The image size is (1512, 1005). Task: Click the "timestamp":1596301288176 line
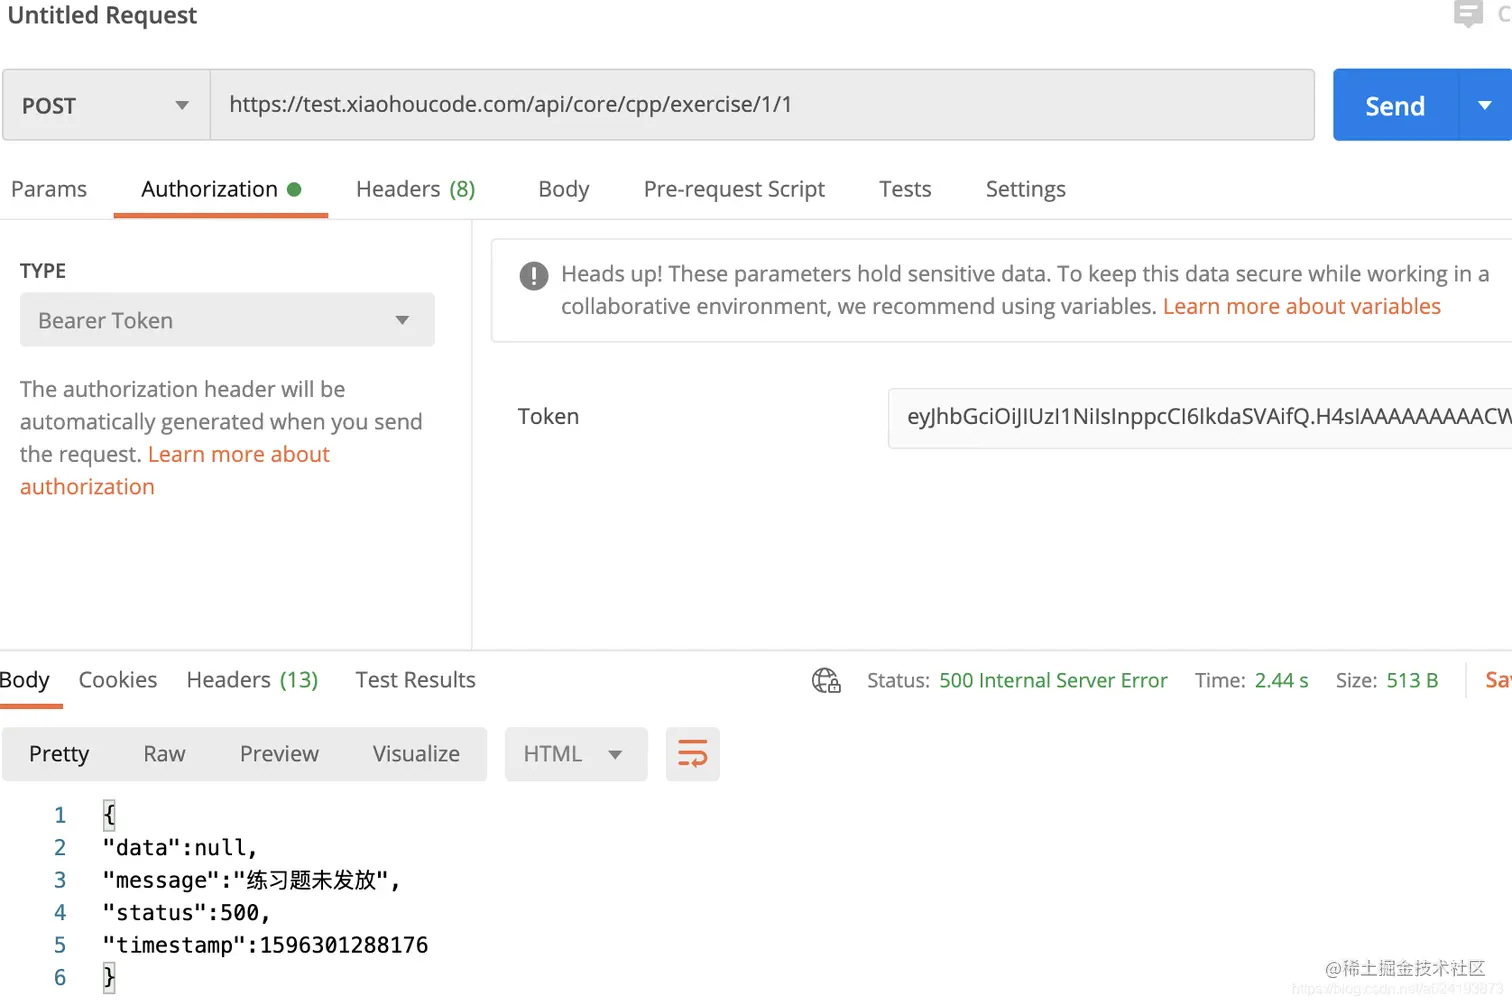pos(265,945)
